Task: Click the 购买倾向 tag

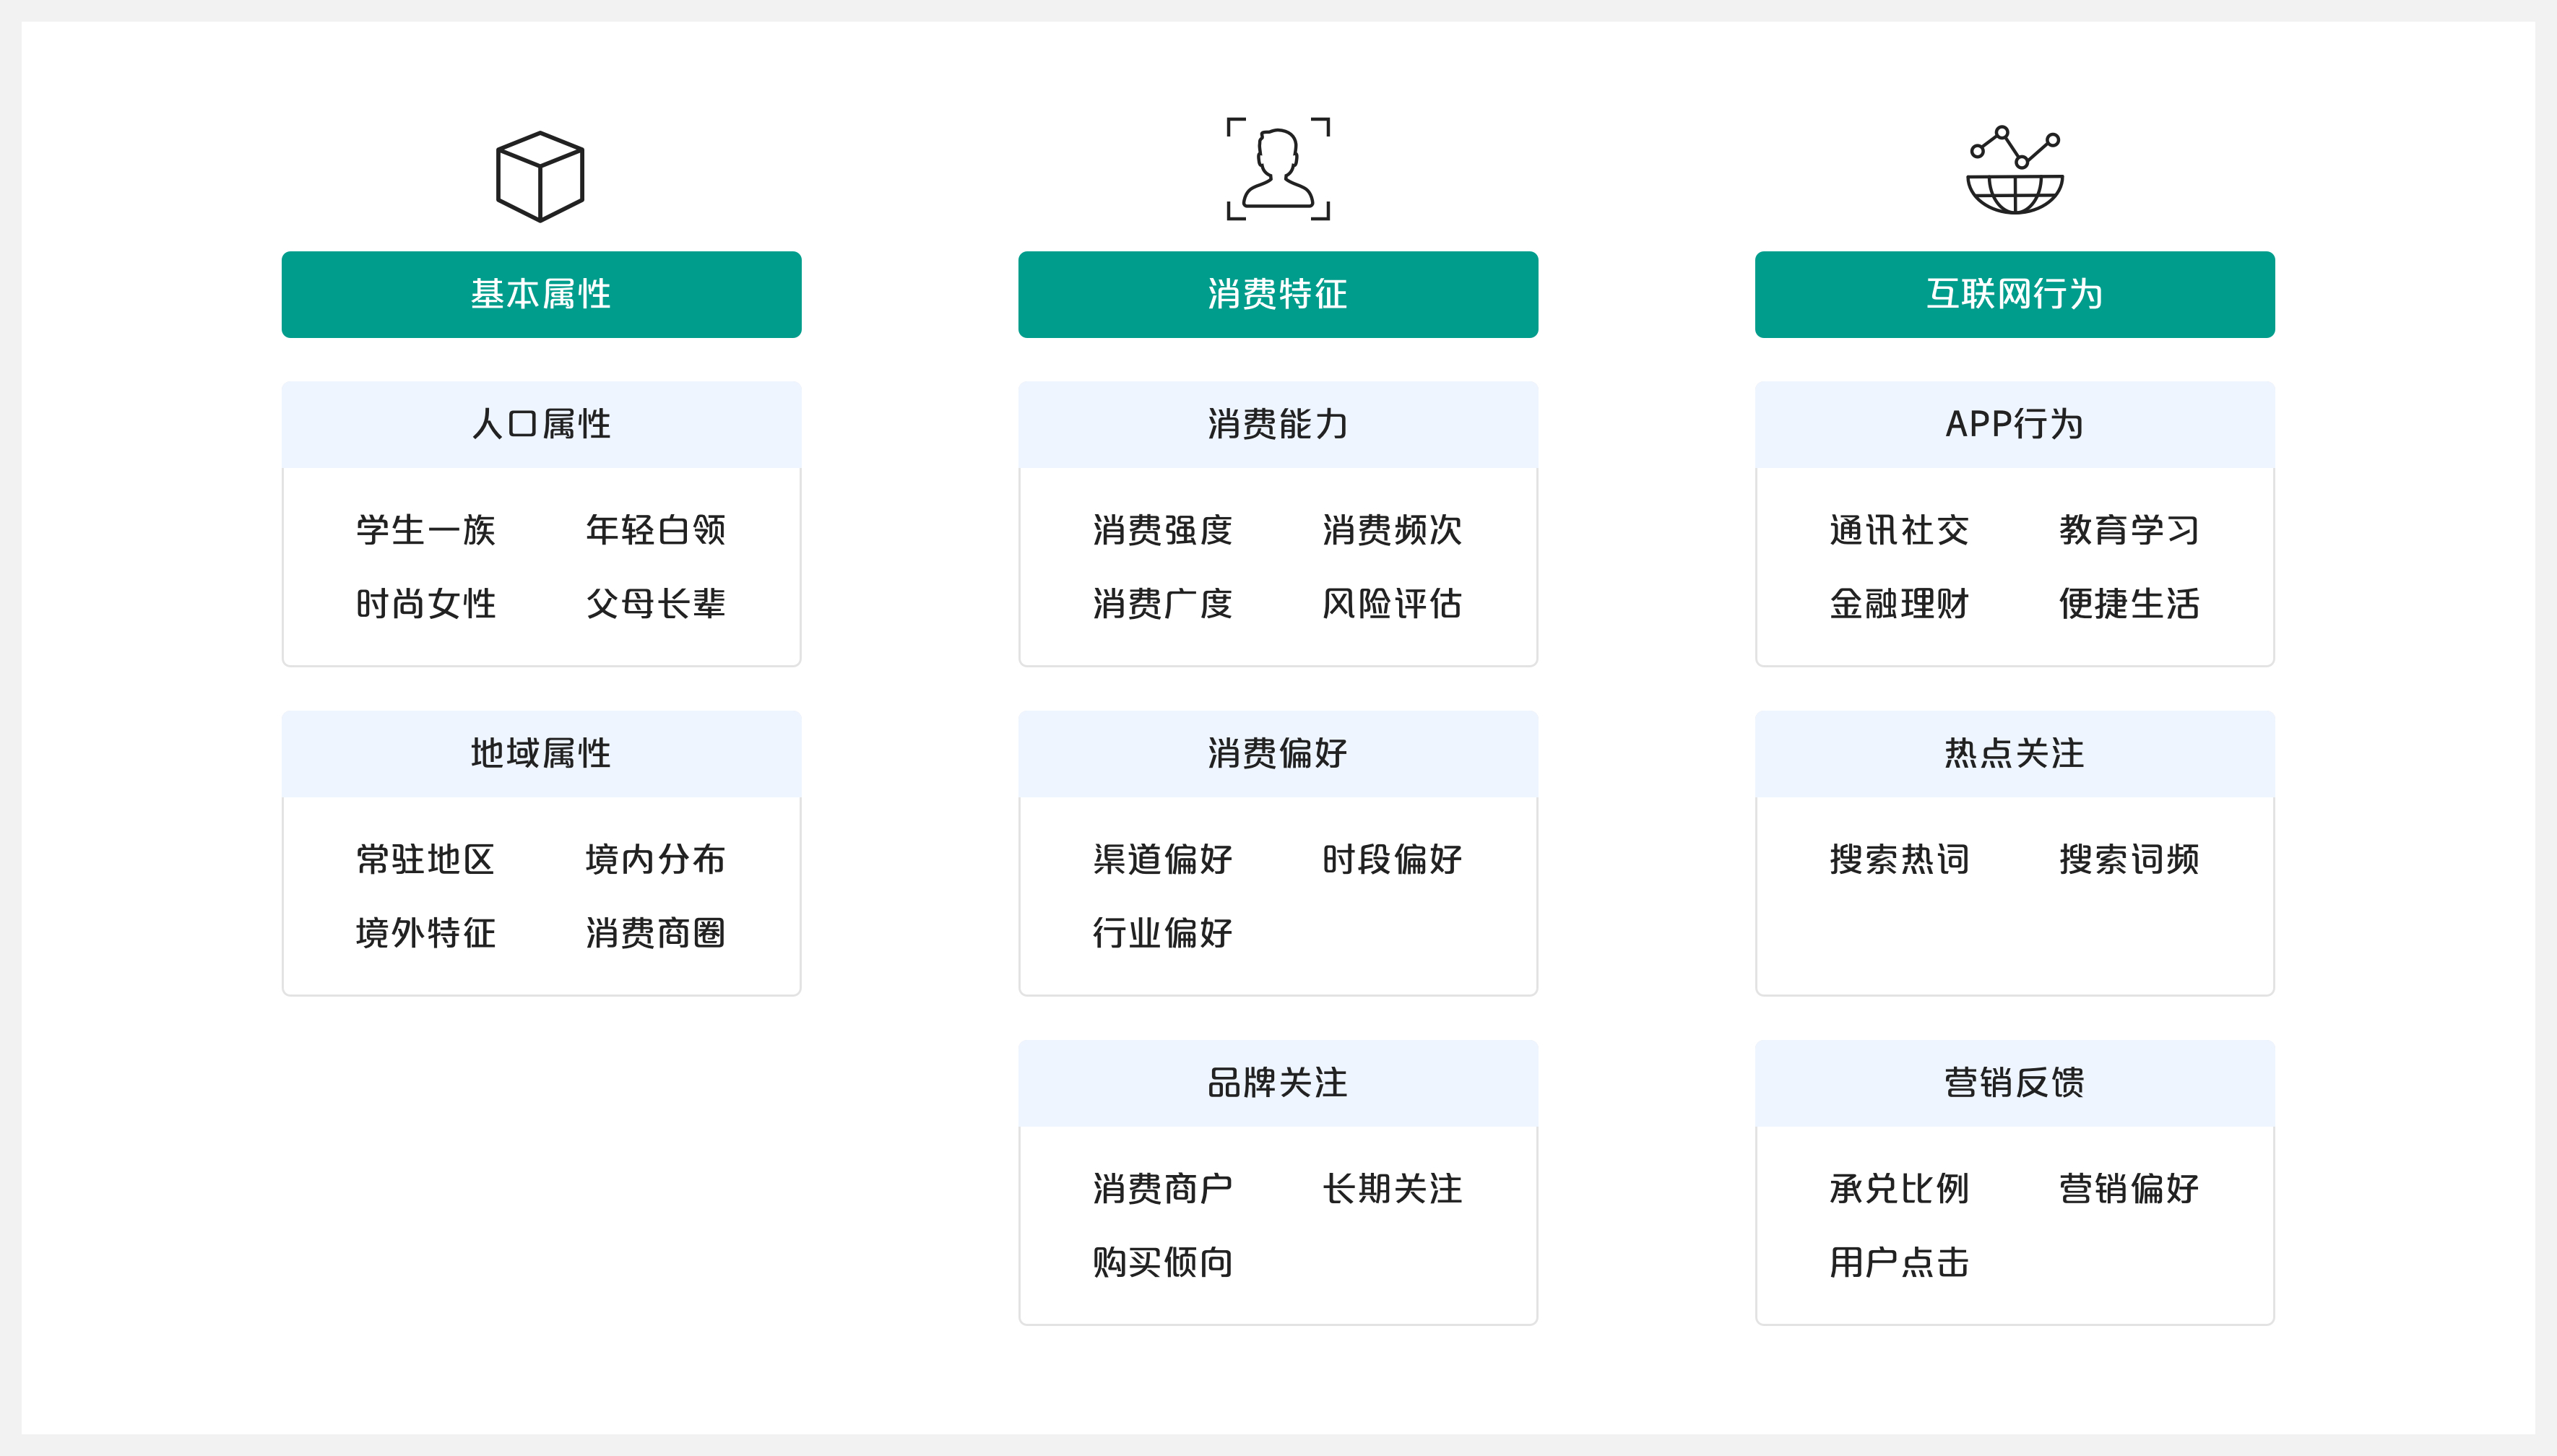Action: 1163,1263
